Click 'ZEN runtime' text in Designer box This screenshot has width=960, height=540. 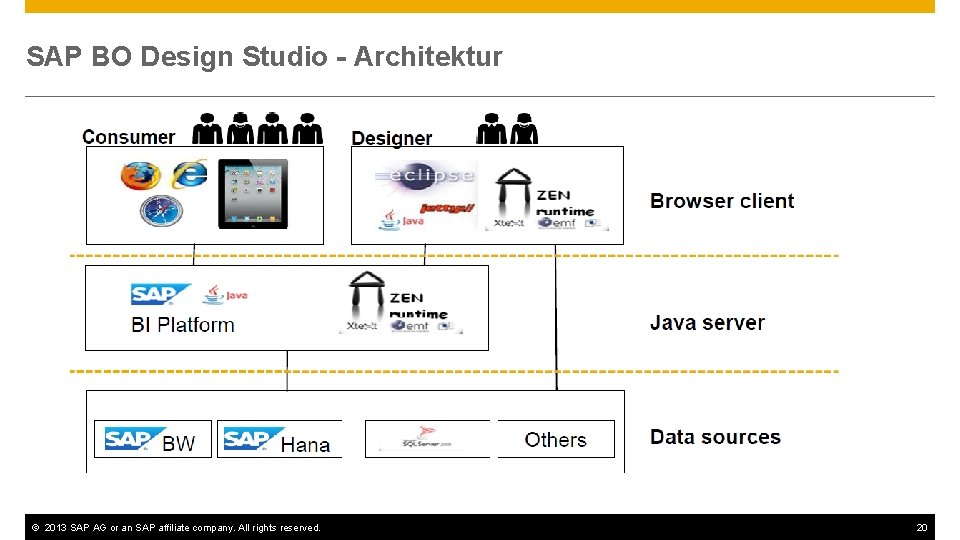click(x=565, y=203)
